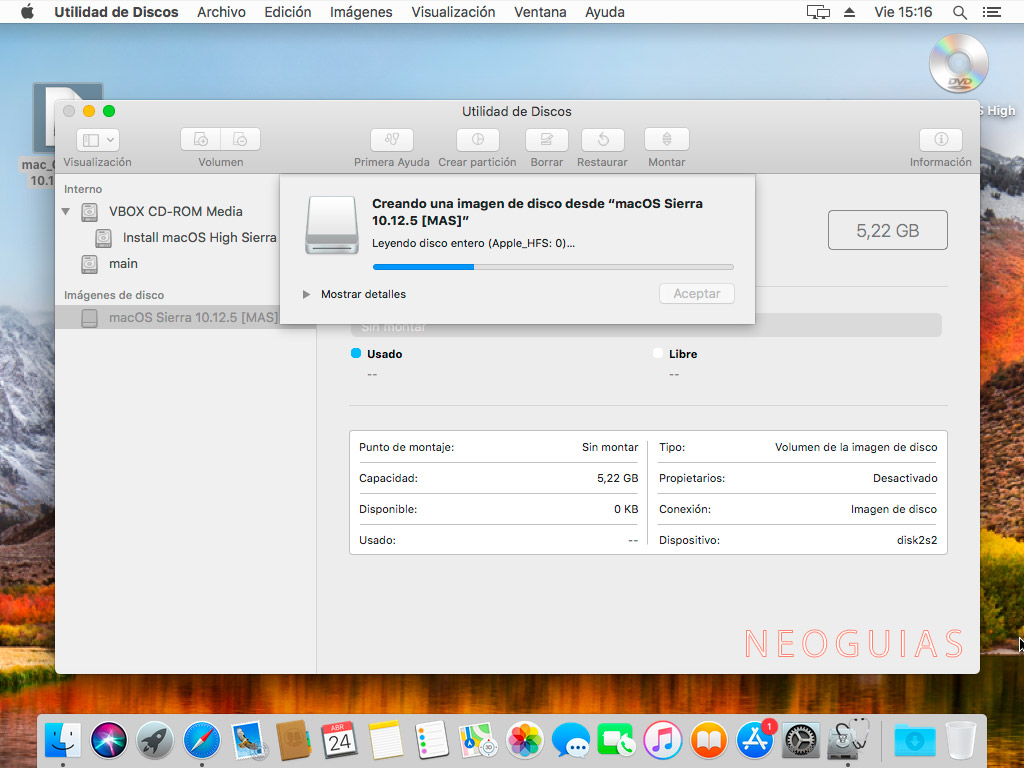Image resolution: width=1024 pixels, height=768 pixels.
Task: Click the "Imagen de disco" connection value
Action: pos(893,509)
